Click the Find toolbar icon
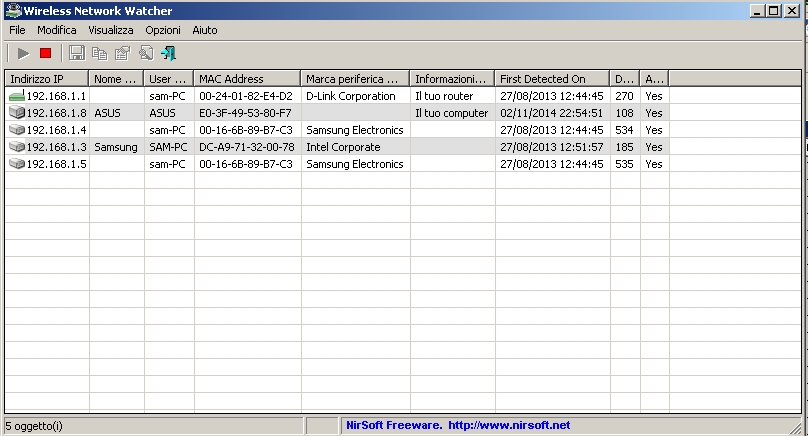The width and height of the screenshot is (808, 436). tap(146, 53)
